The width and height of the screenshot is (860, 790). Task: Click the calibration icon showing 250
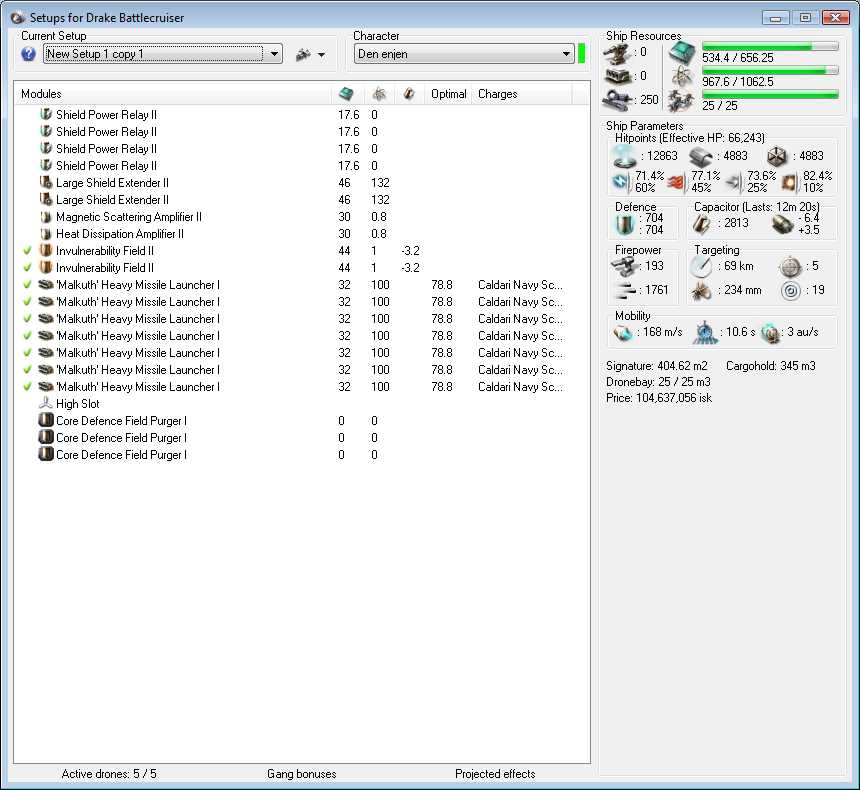pos(619,100)
